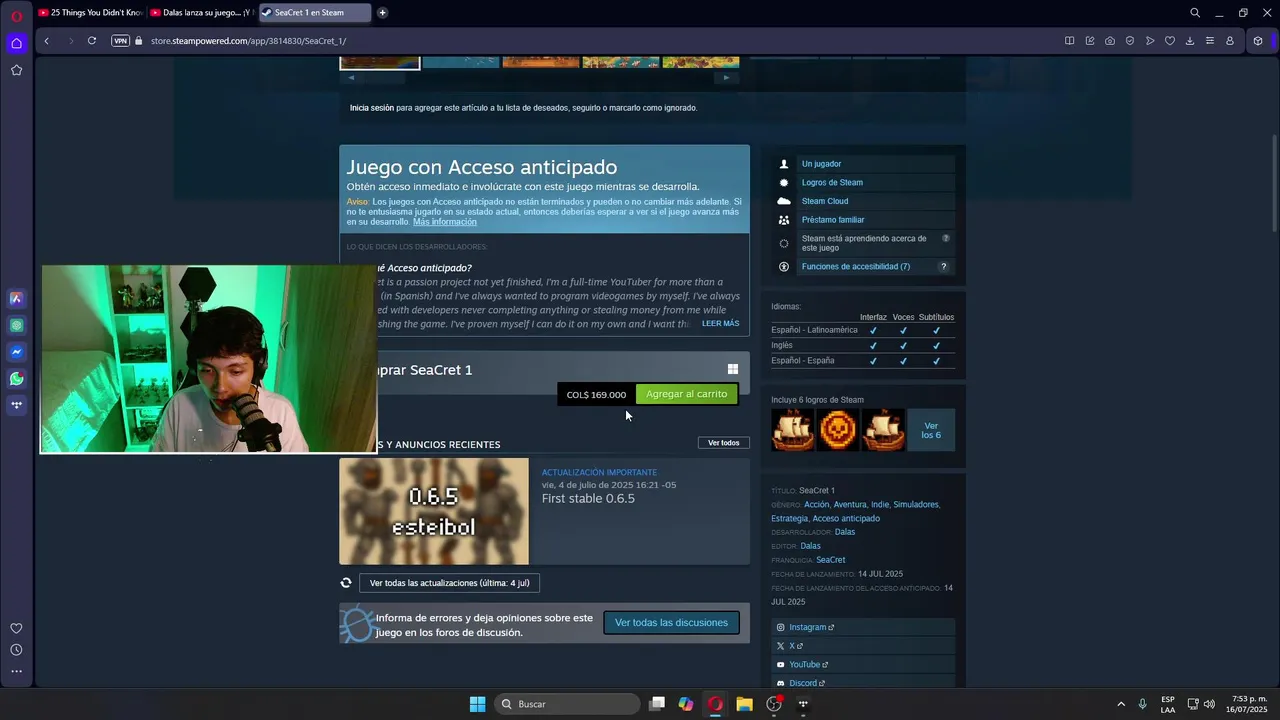
Task: Open the YouTube external link
Action: click(x=804, y=665)
